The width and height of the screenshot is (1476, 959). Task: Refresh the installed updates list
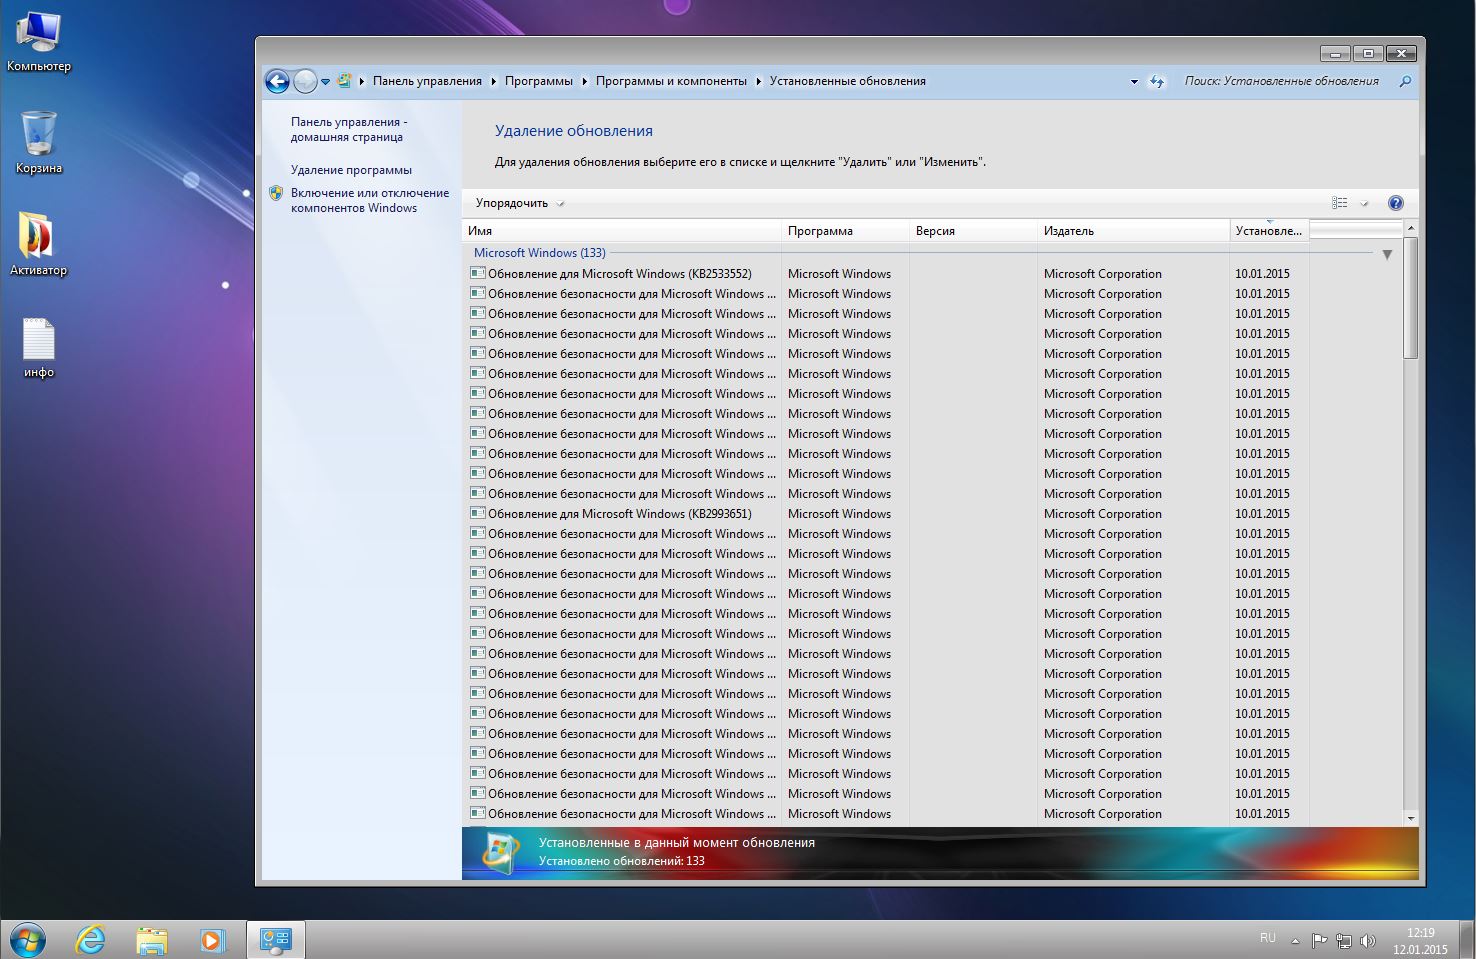pos(1157,82)
